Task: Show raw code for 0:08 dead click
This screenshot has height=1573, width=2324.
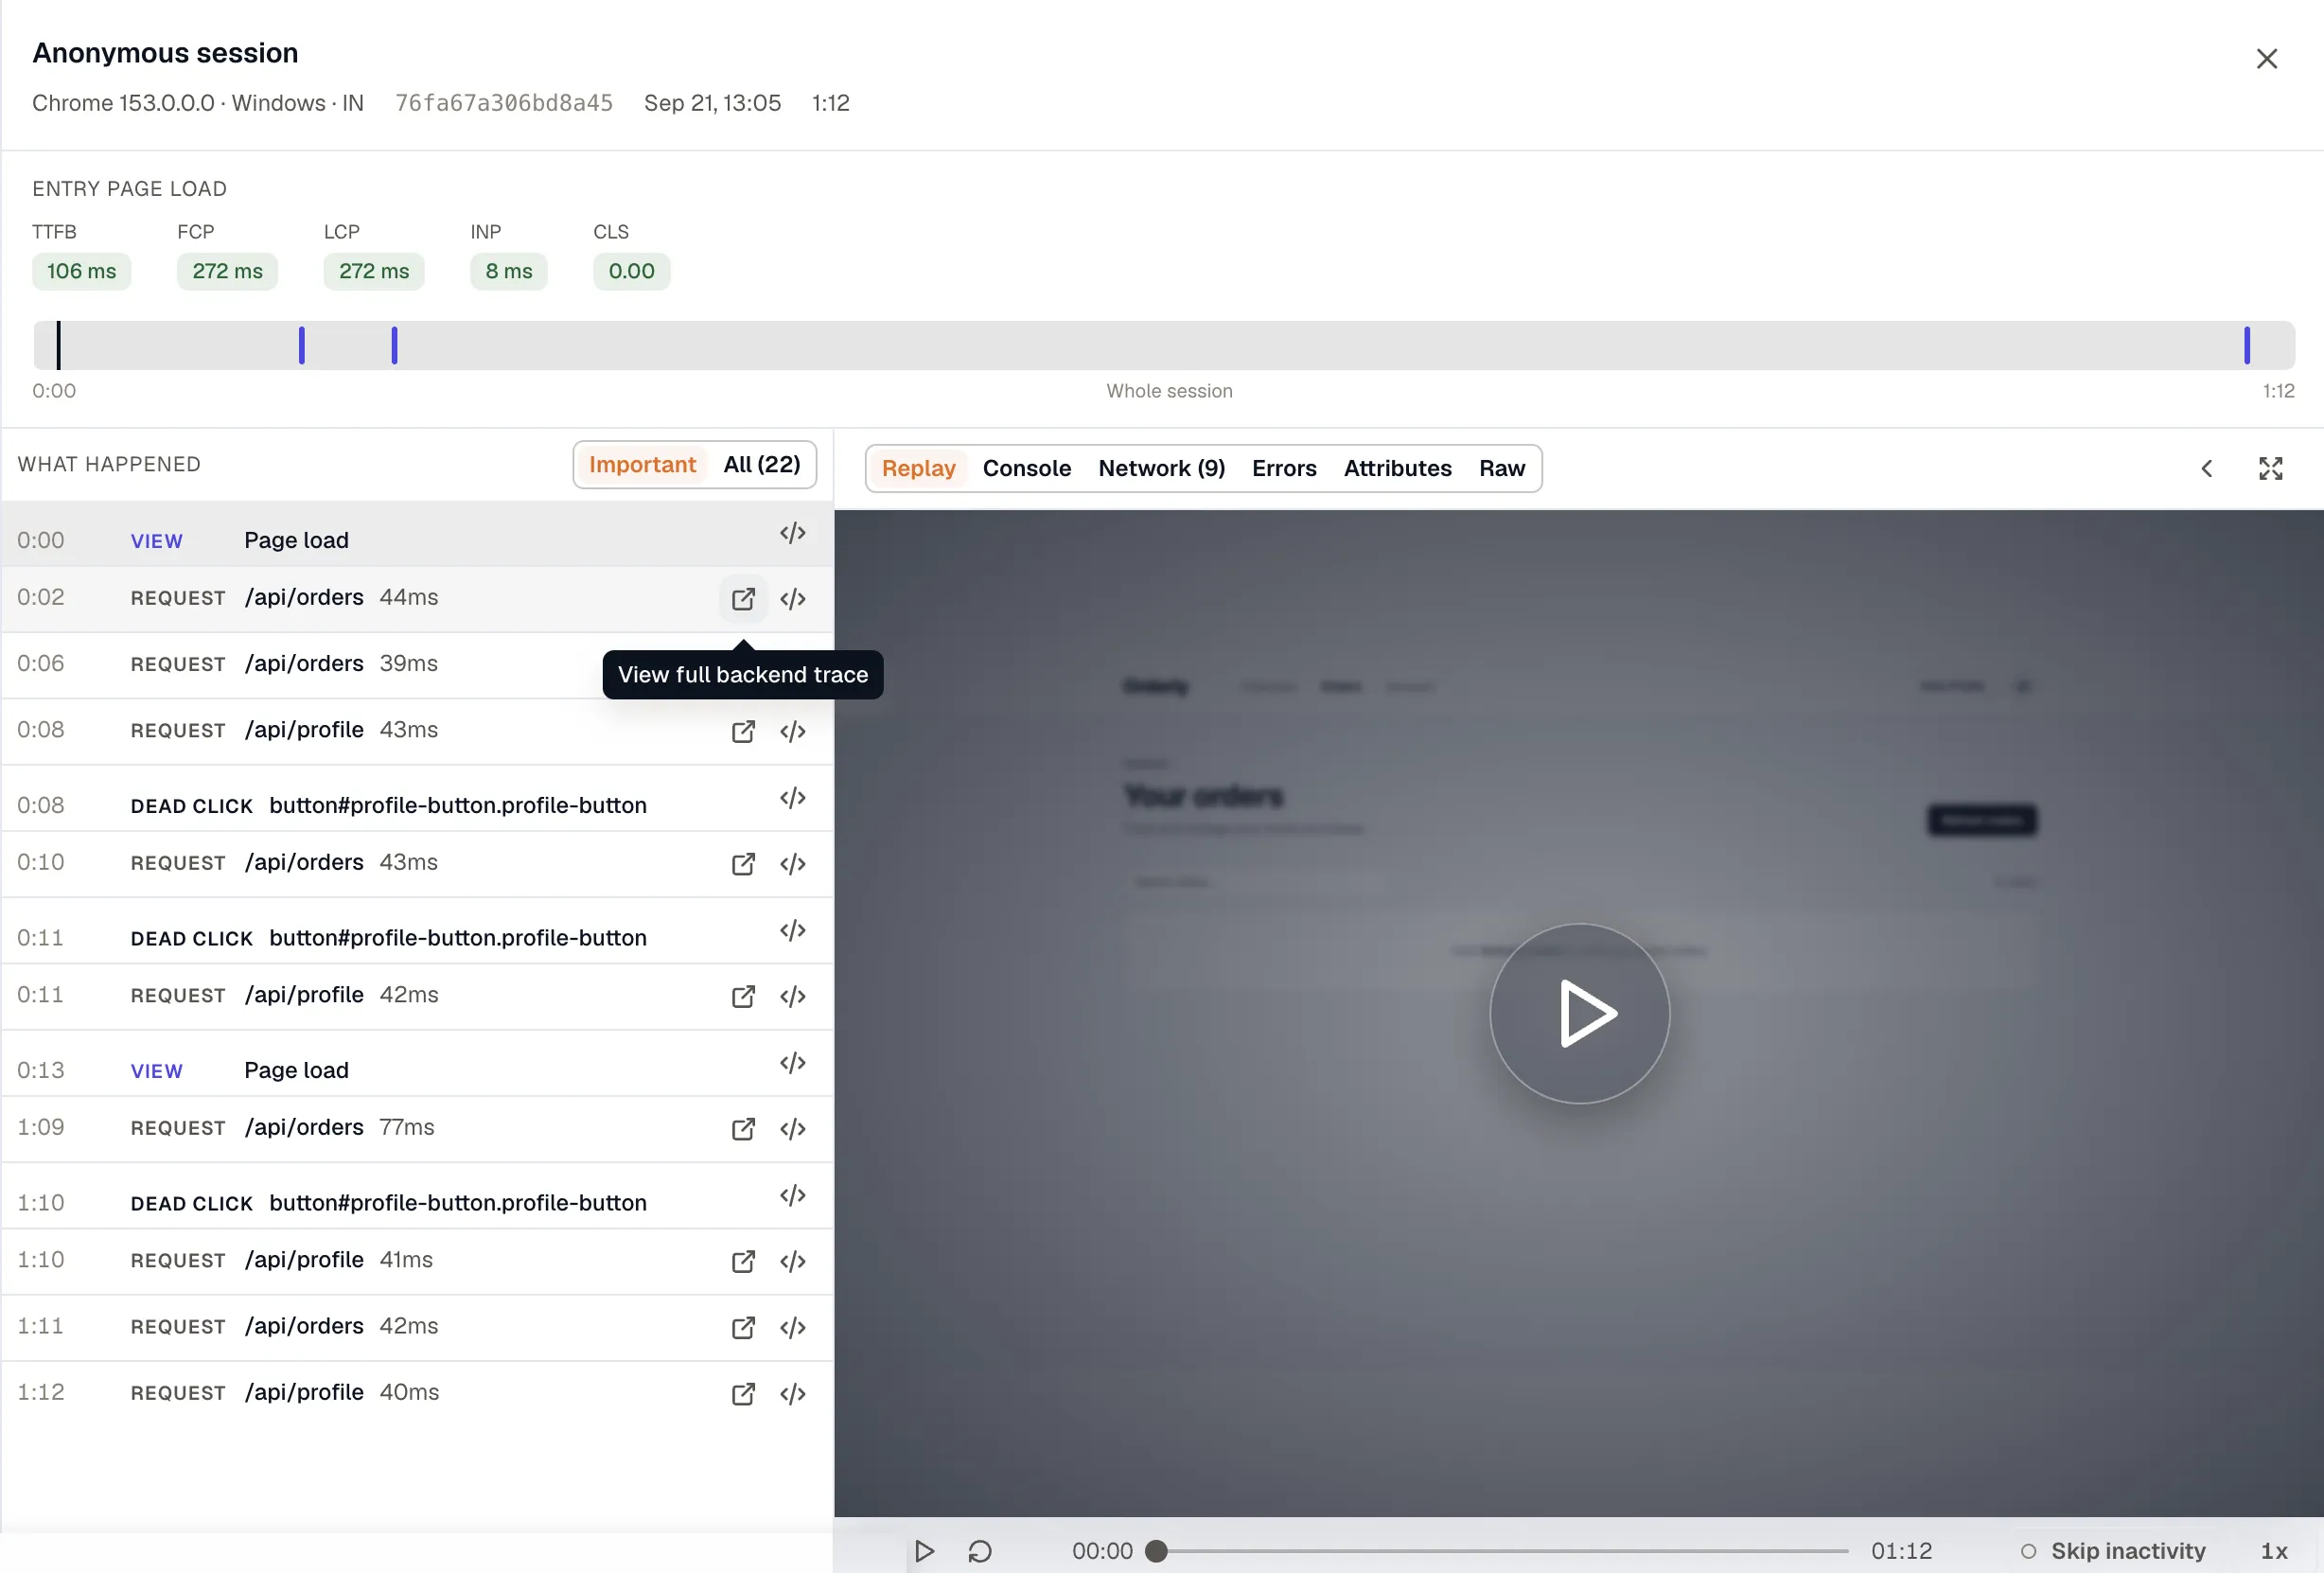Action: point(793,798)
